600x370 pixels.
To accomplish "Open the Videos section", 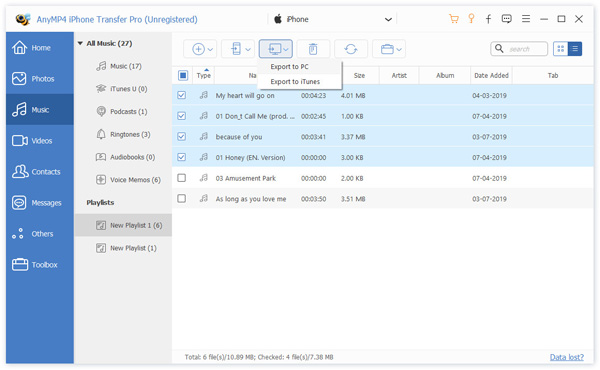I will (40, 141).
